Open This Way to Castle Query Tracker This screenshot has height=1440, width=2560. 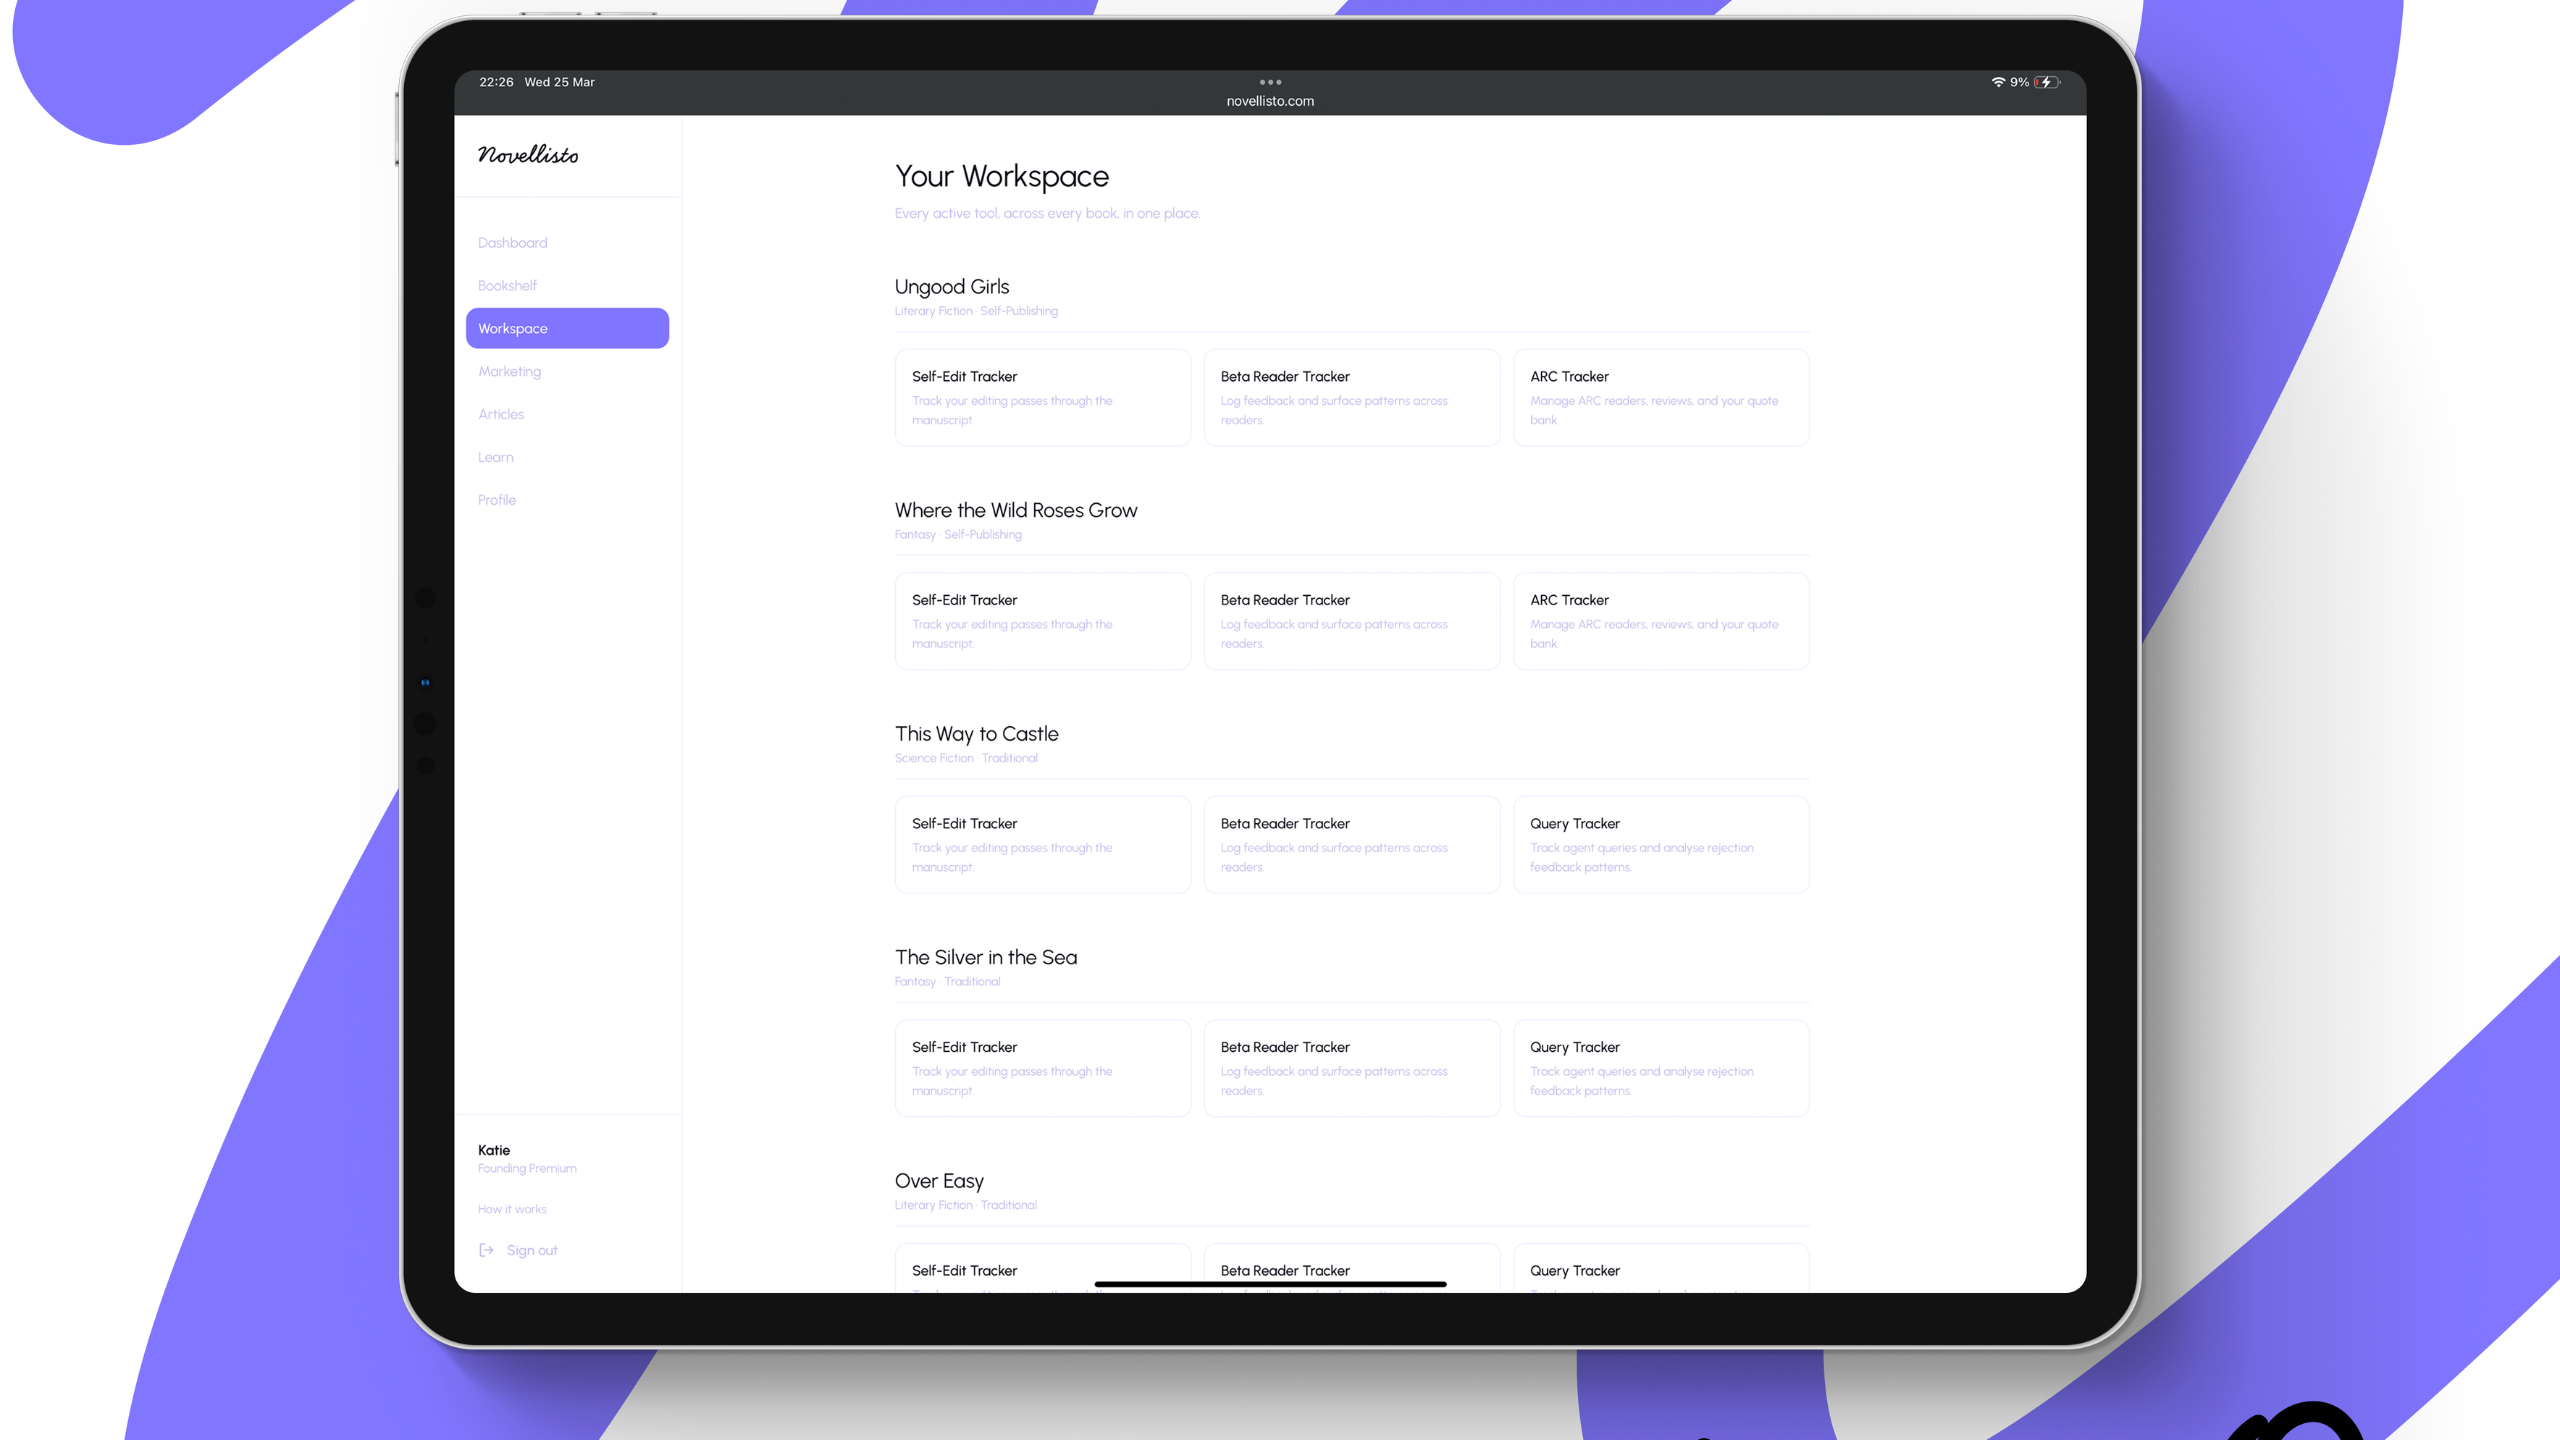(1660, 844)
